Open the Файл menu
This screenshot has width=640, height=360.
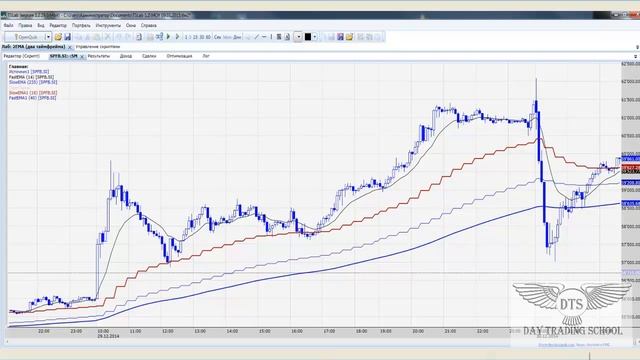[8, 25]
